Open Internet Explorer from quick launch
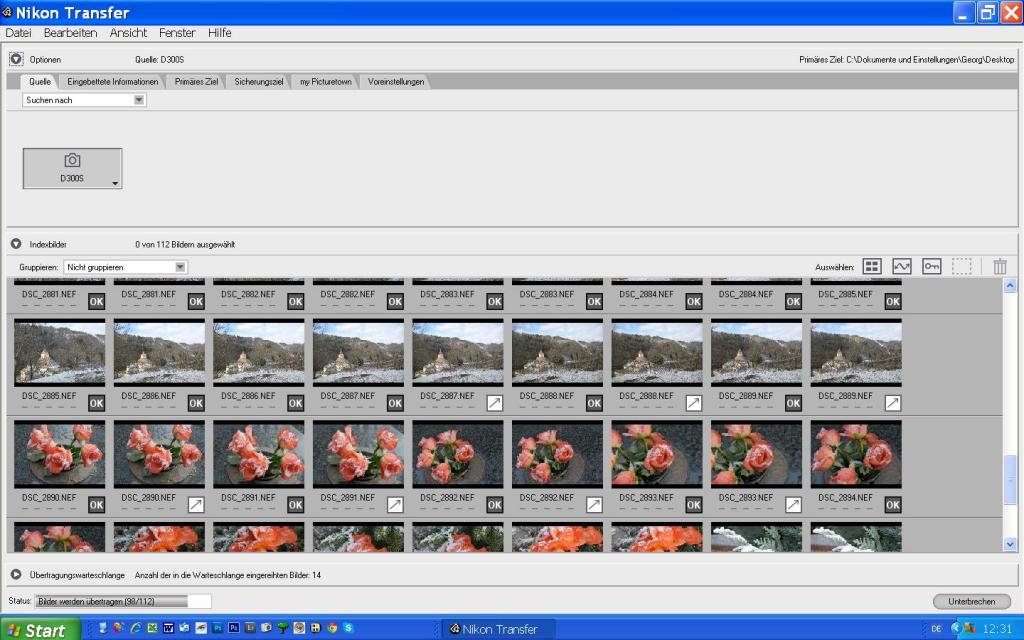This screenshot has height=640, width=1024. coord(136,628)
